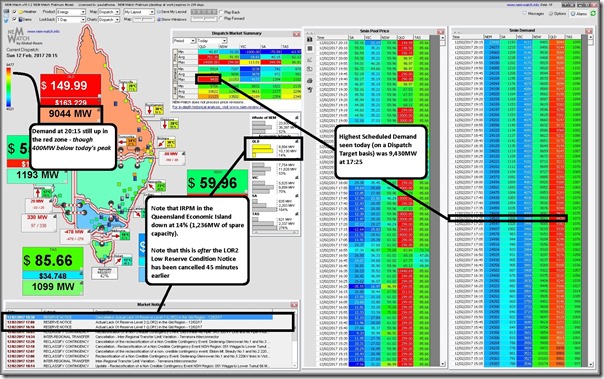
Task: Click the 5min Demand table vertical scrollbar
Action: coord(591,200)
